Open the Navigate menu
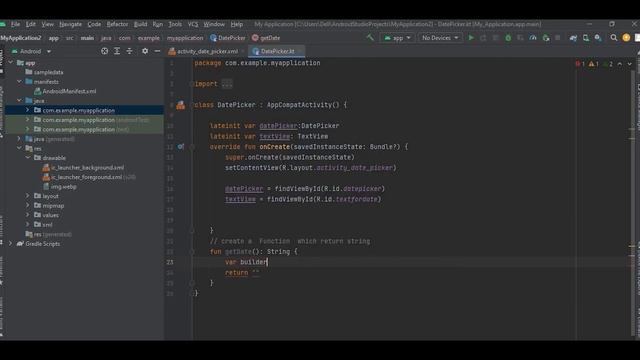The height and width of the screenshot is (360, 640). [70, 24]
